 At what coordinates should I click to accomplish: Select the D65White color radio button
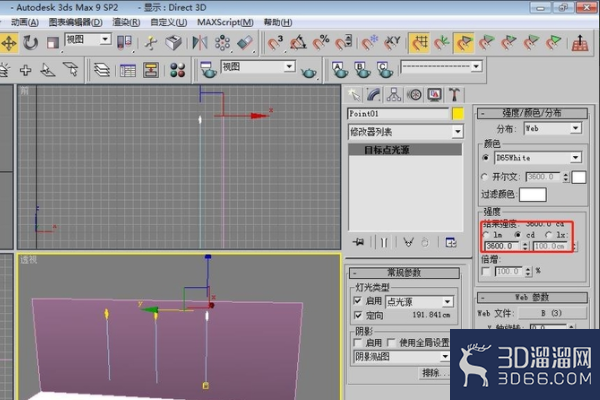tap(486, 157)
